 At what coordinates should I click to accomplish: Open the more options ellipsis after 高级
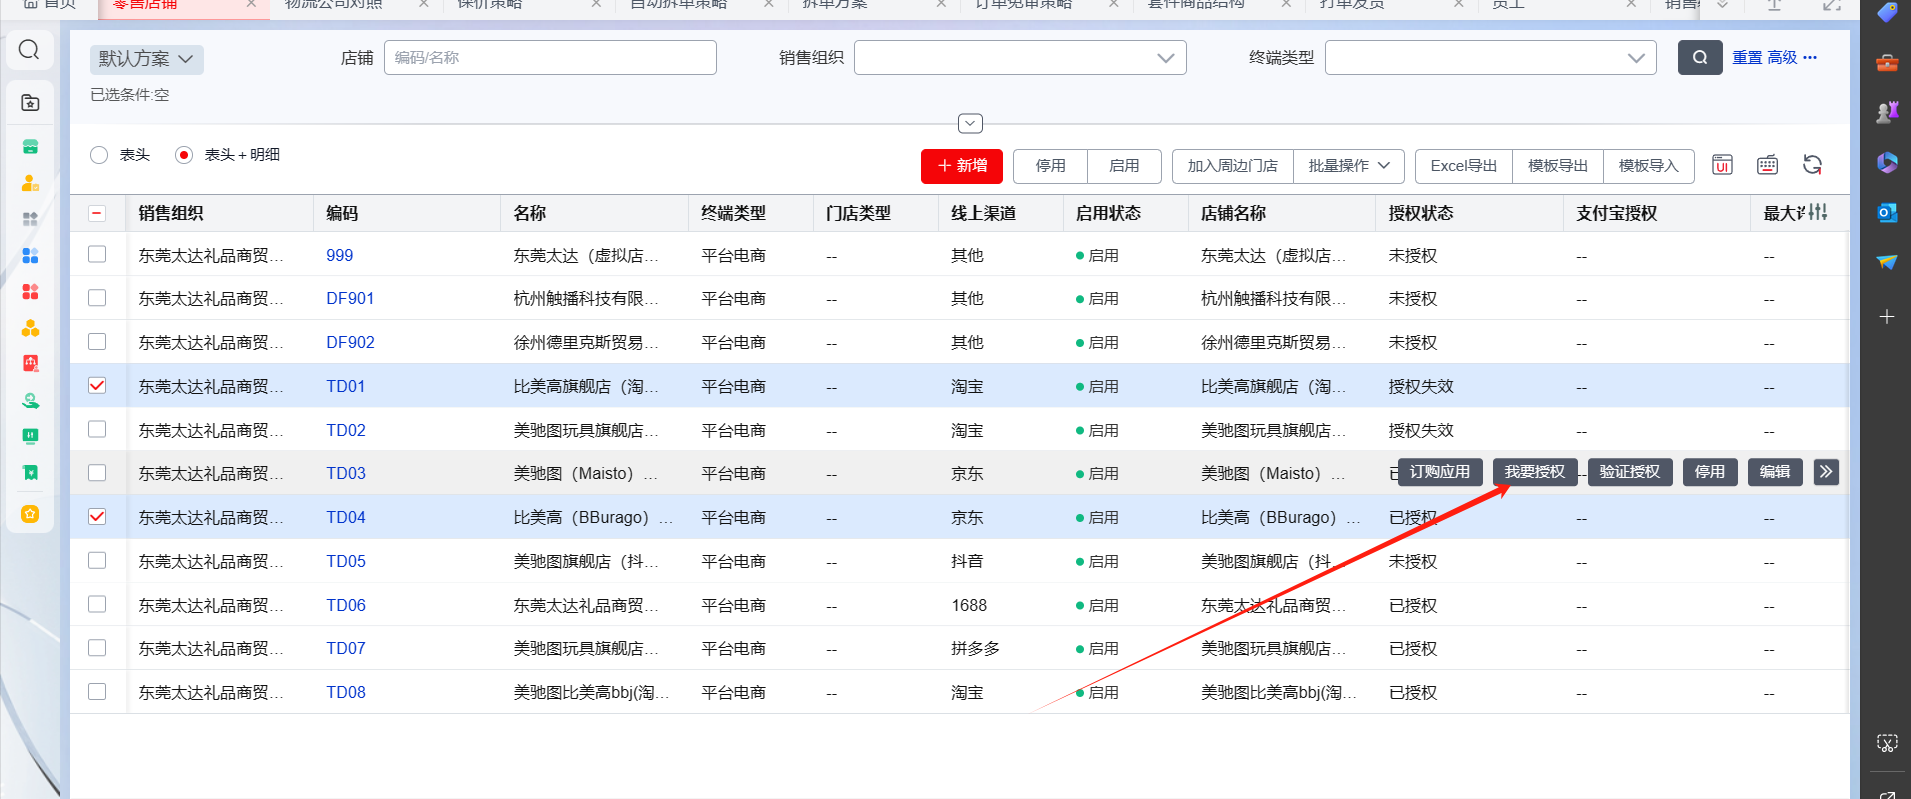point(1810,58)
